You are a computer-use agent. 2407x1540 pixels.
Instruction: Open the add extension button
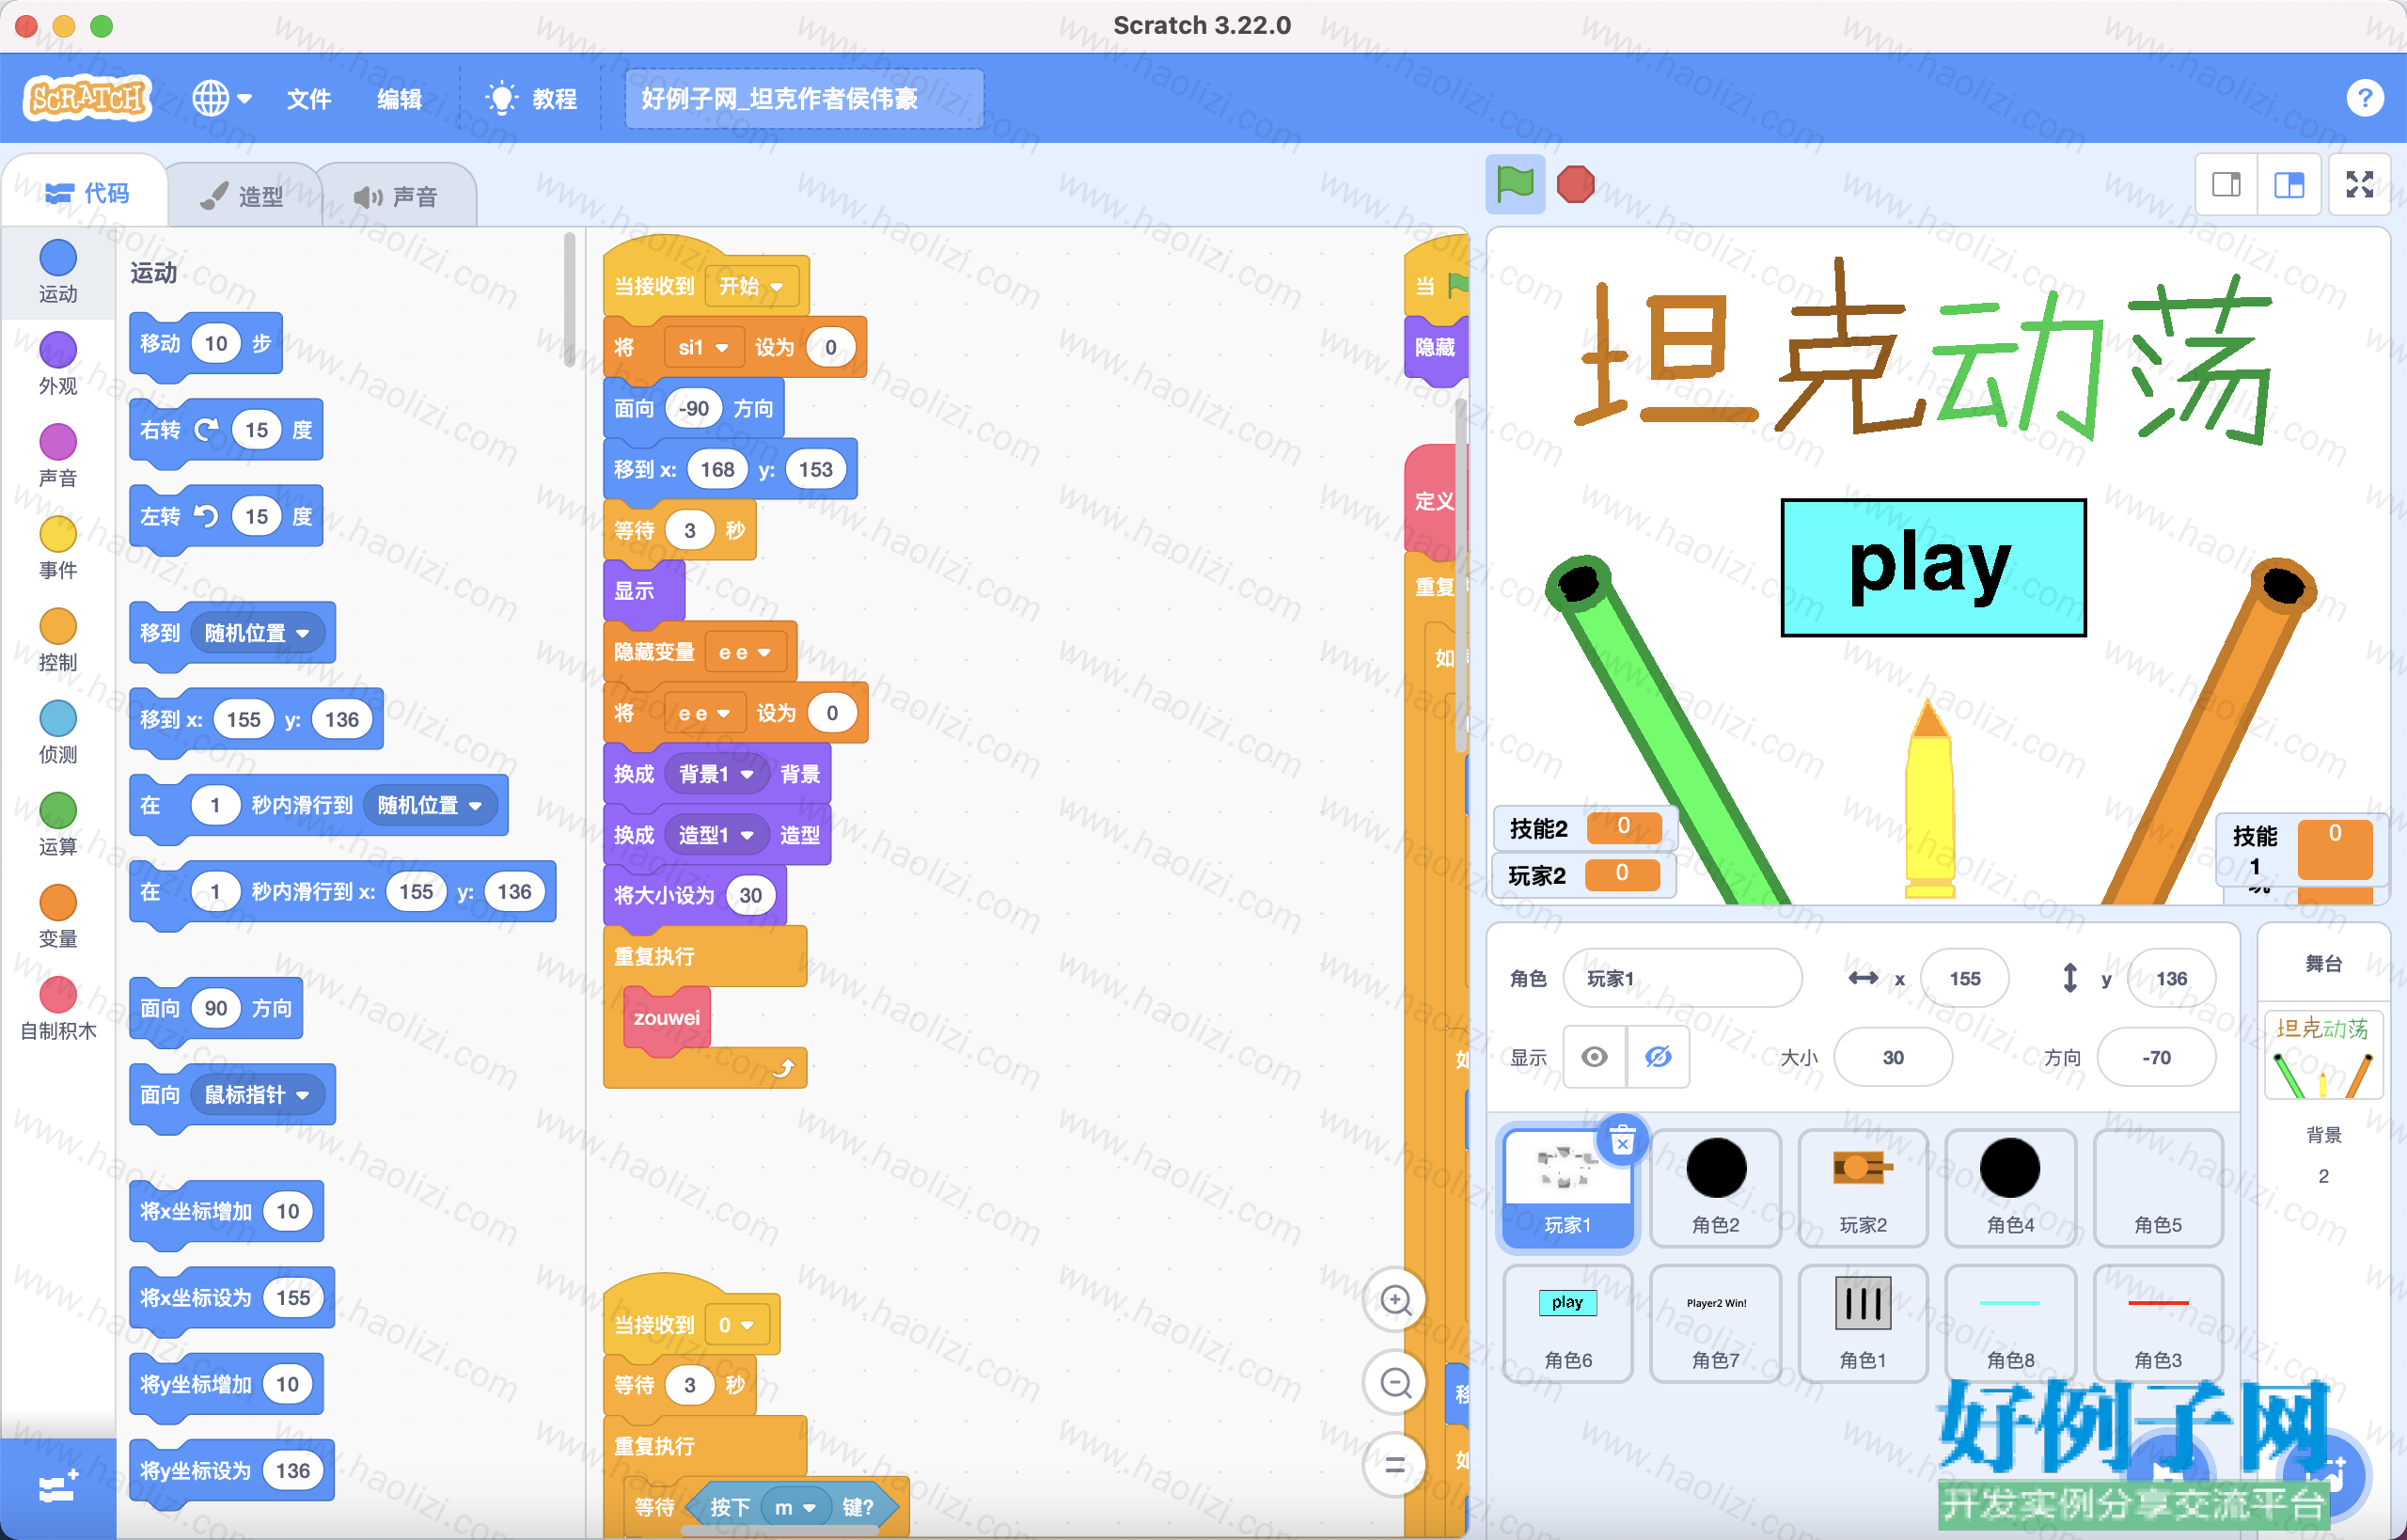pos(58,1488)
